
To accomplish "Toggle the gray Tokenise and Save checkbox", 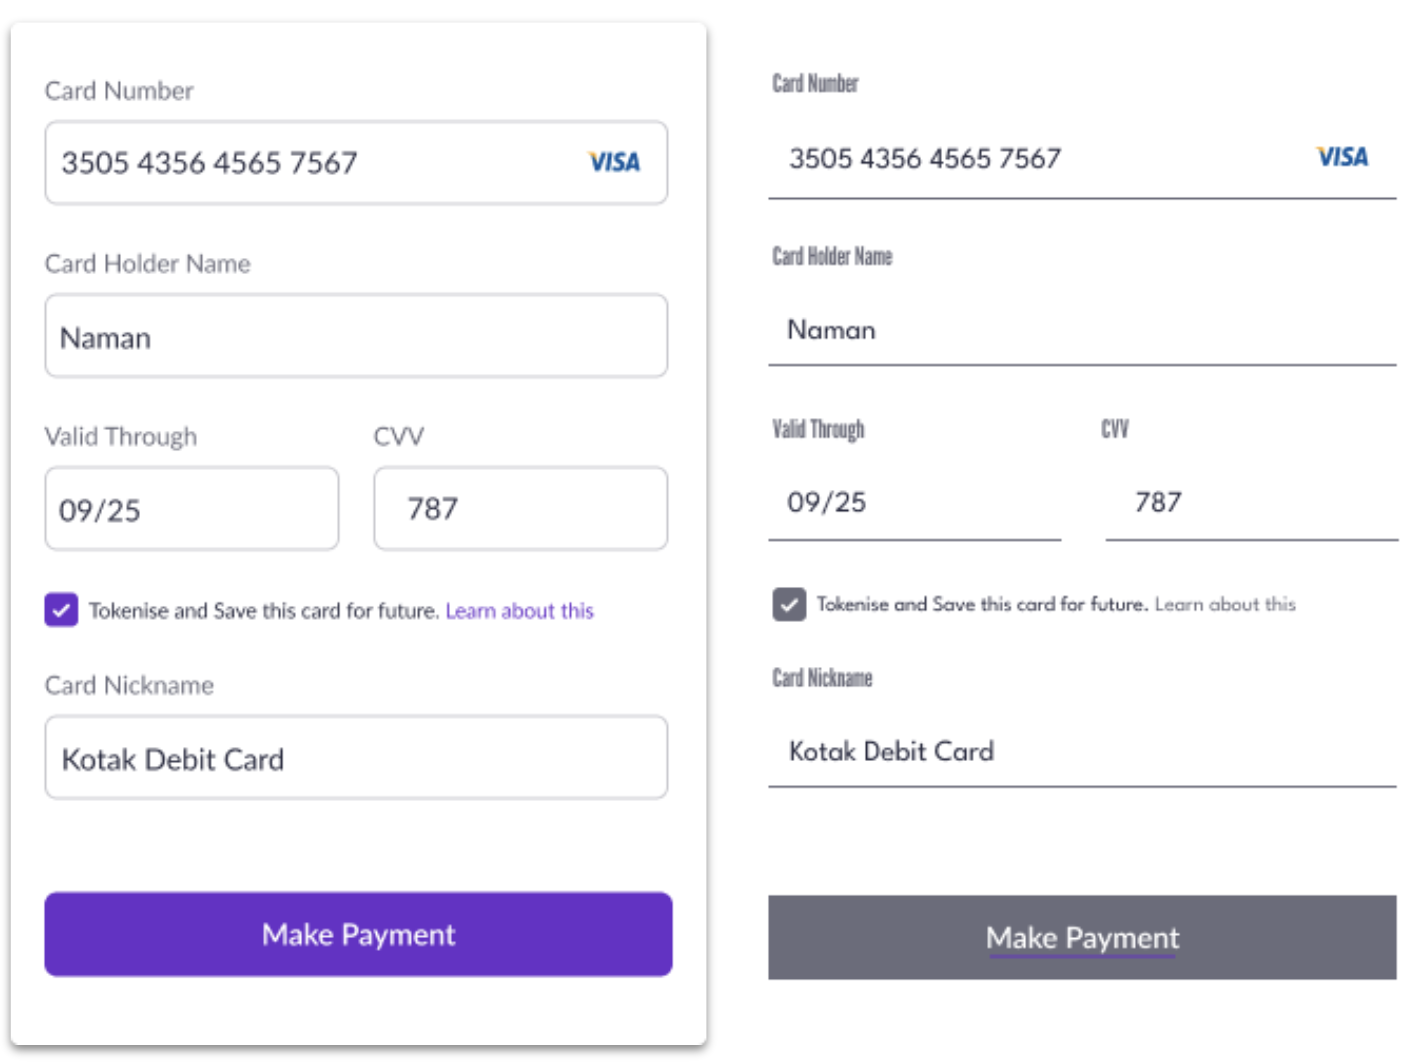I will tap(789, 604).
